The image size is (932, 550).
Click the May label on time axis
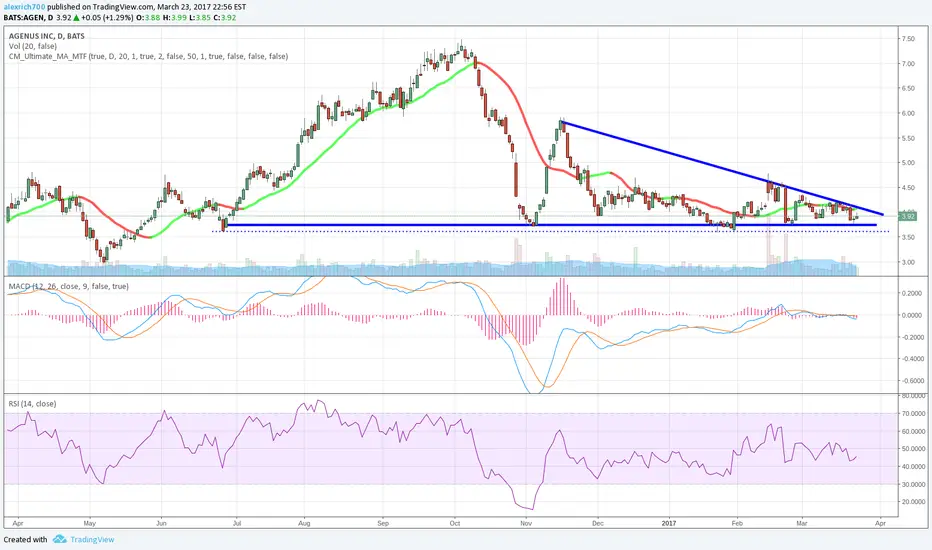pyautogui.click(x=90, y=523)
